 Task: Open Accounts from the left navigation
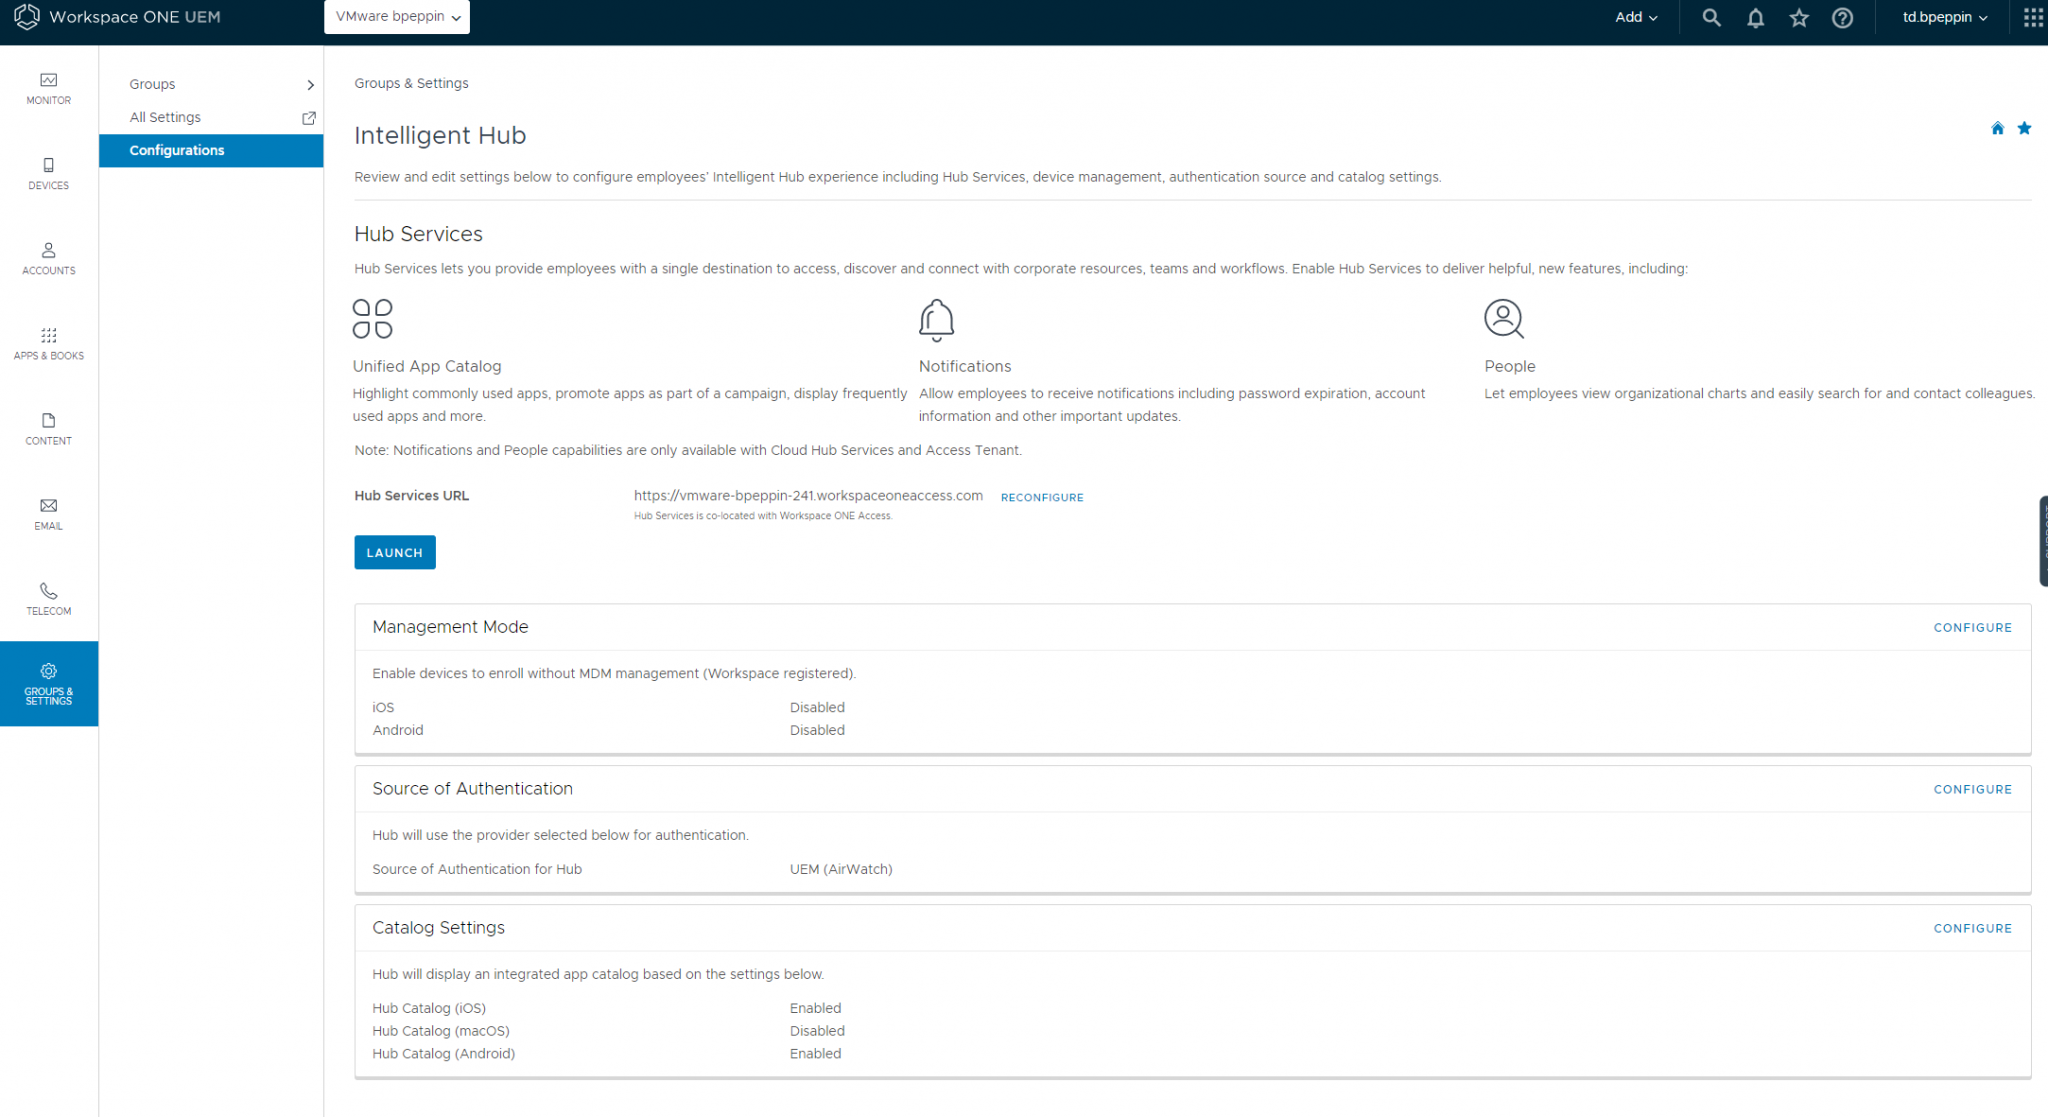click(48, 258)
